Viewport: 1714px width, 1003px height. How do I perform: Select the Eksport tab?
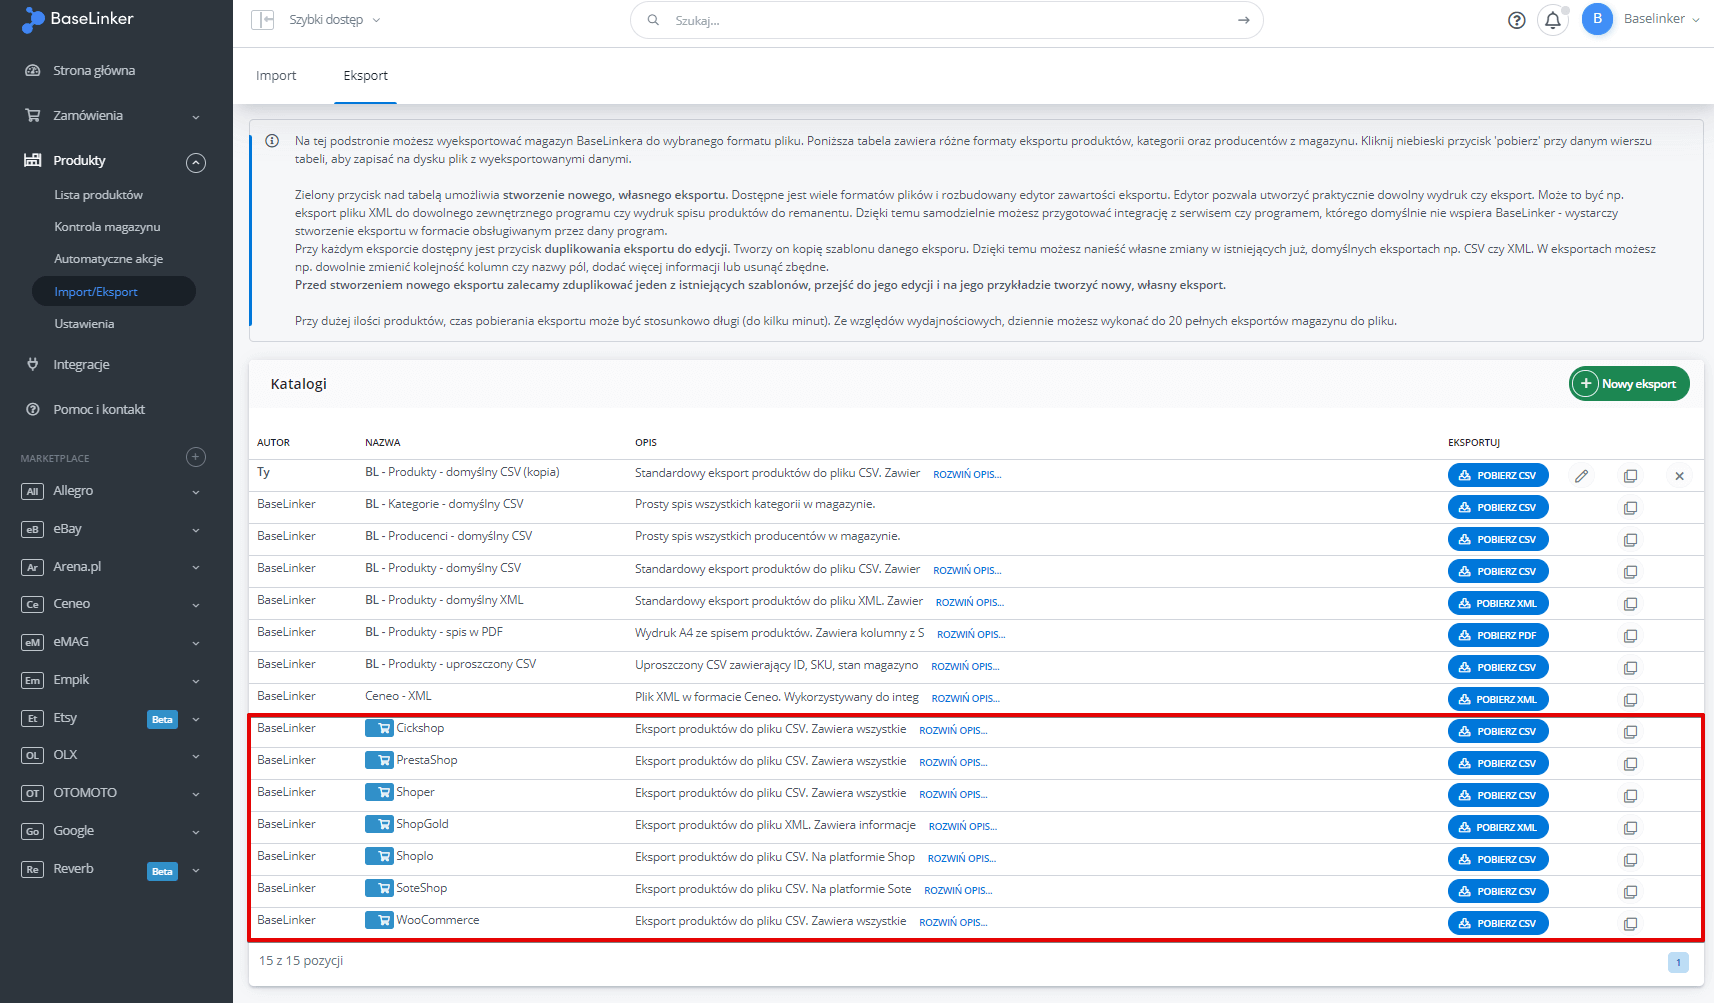point(365,76)
